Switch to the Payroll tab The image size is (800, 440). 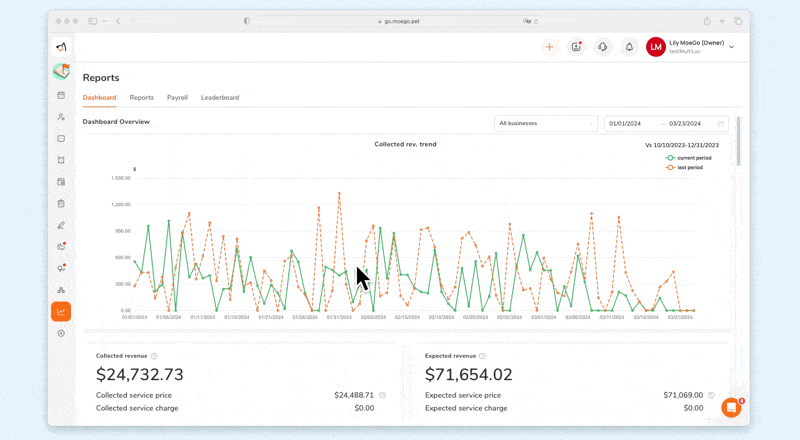(178, 97)
